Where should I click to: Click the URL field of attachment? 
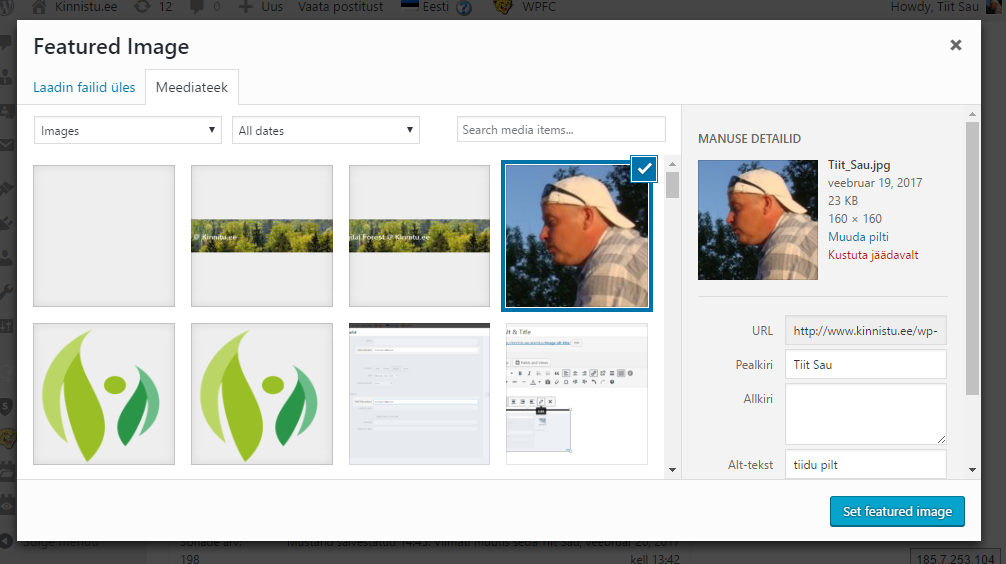865,331
